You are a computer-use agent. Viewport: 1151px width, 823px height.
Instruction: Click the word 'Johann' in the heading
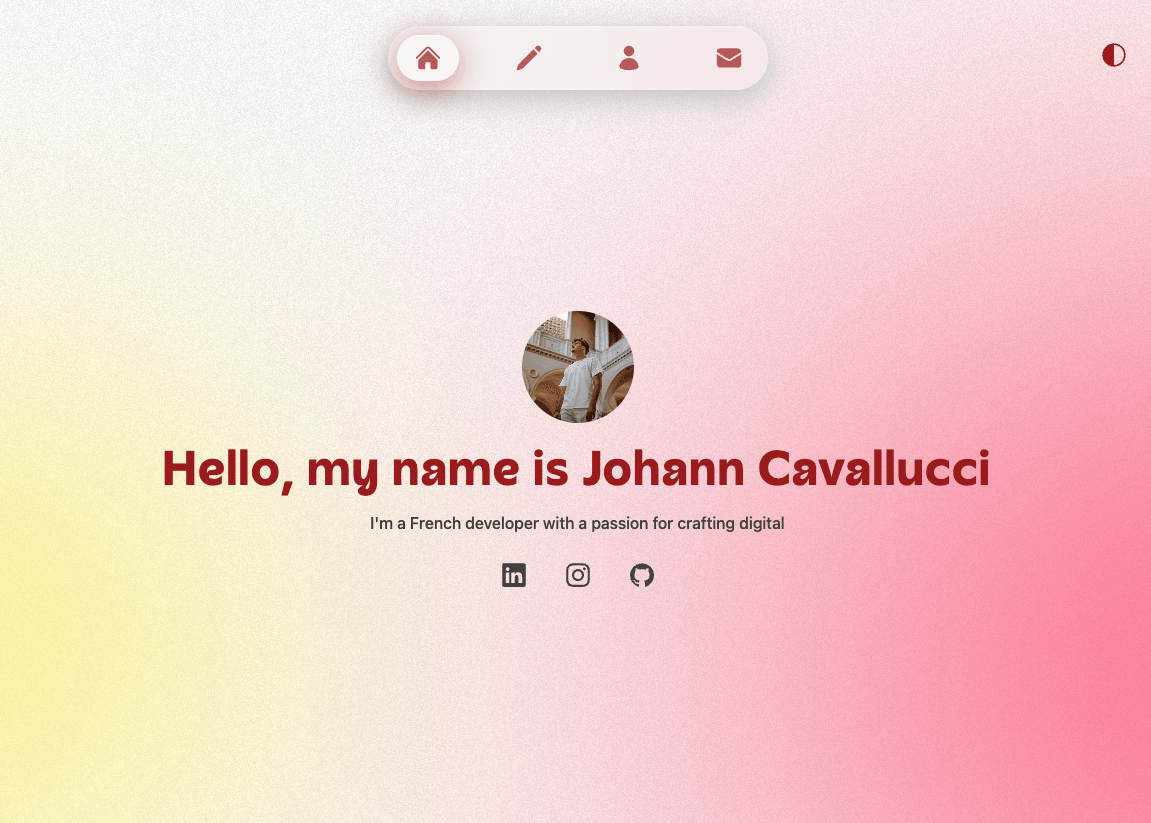(663, 468)
